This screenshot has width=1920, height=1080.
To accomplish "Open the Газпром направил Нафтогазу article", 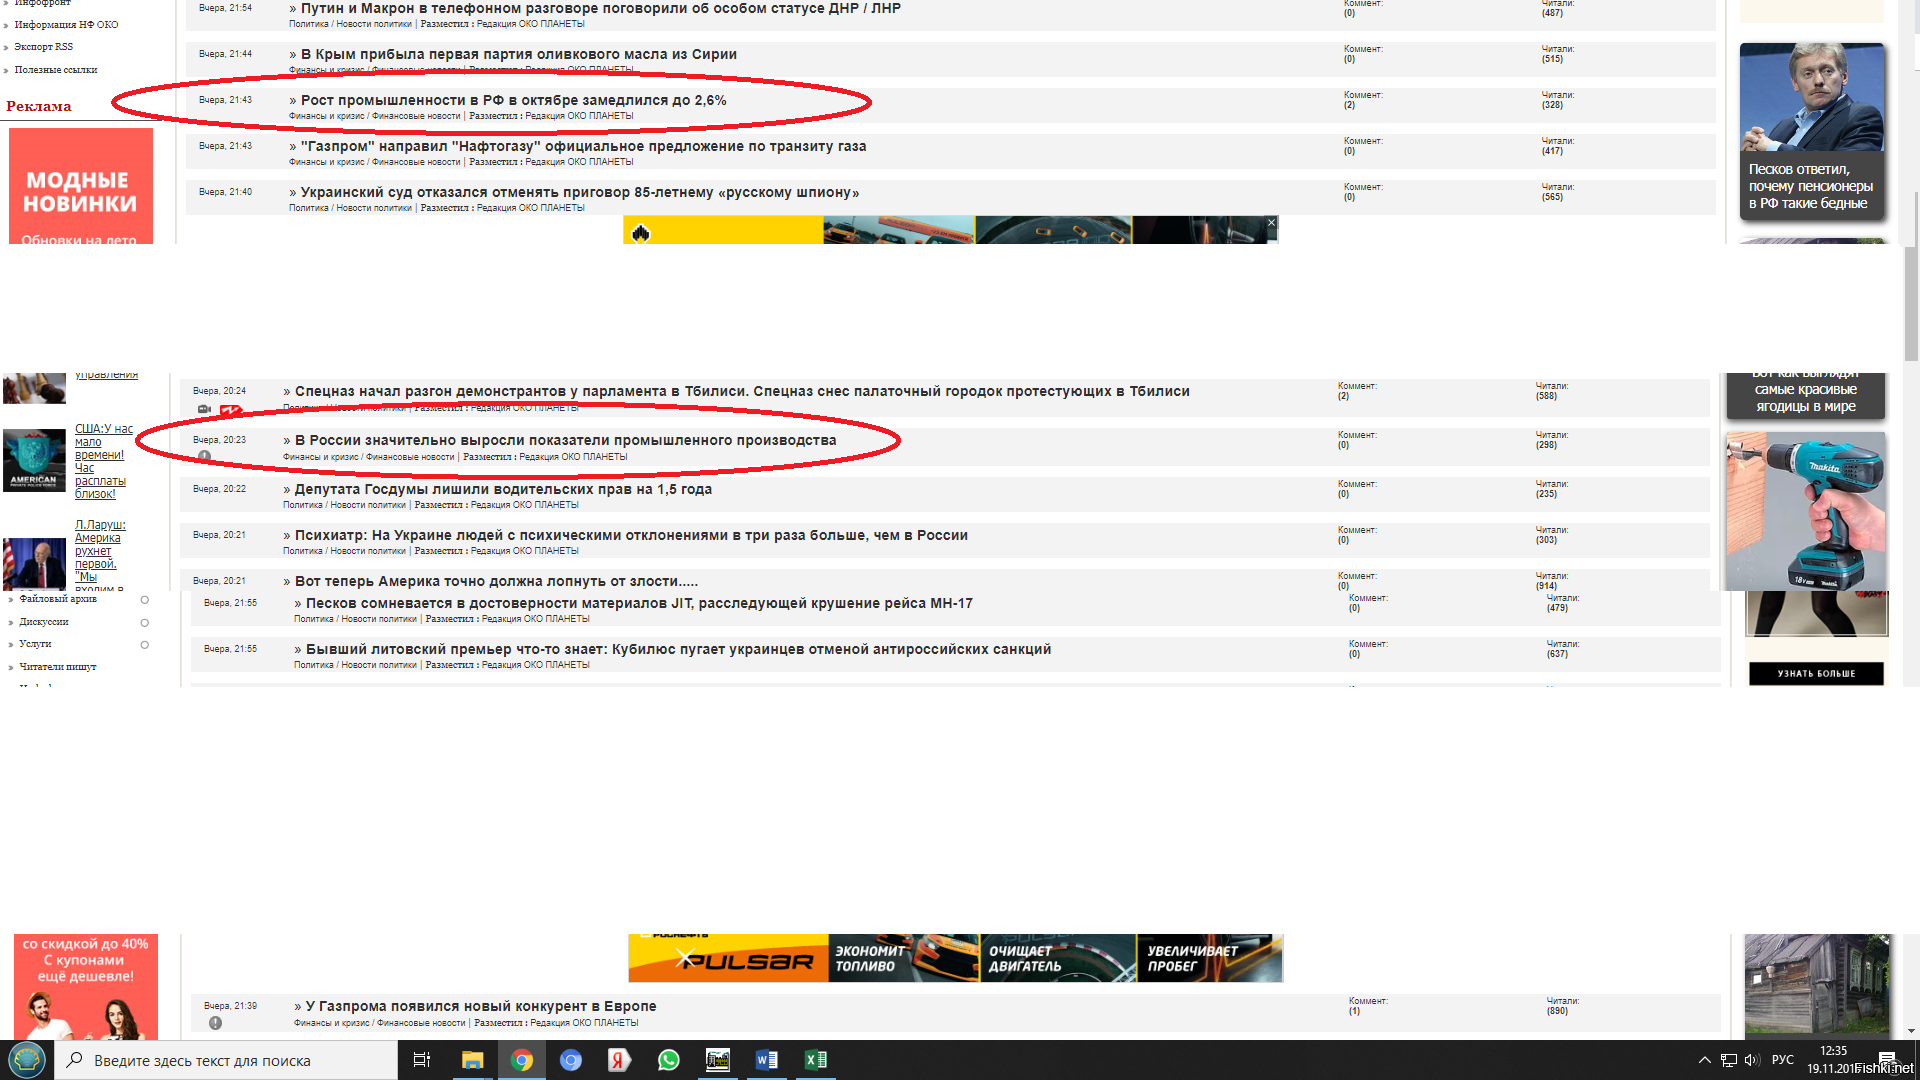I will [584, 146].
